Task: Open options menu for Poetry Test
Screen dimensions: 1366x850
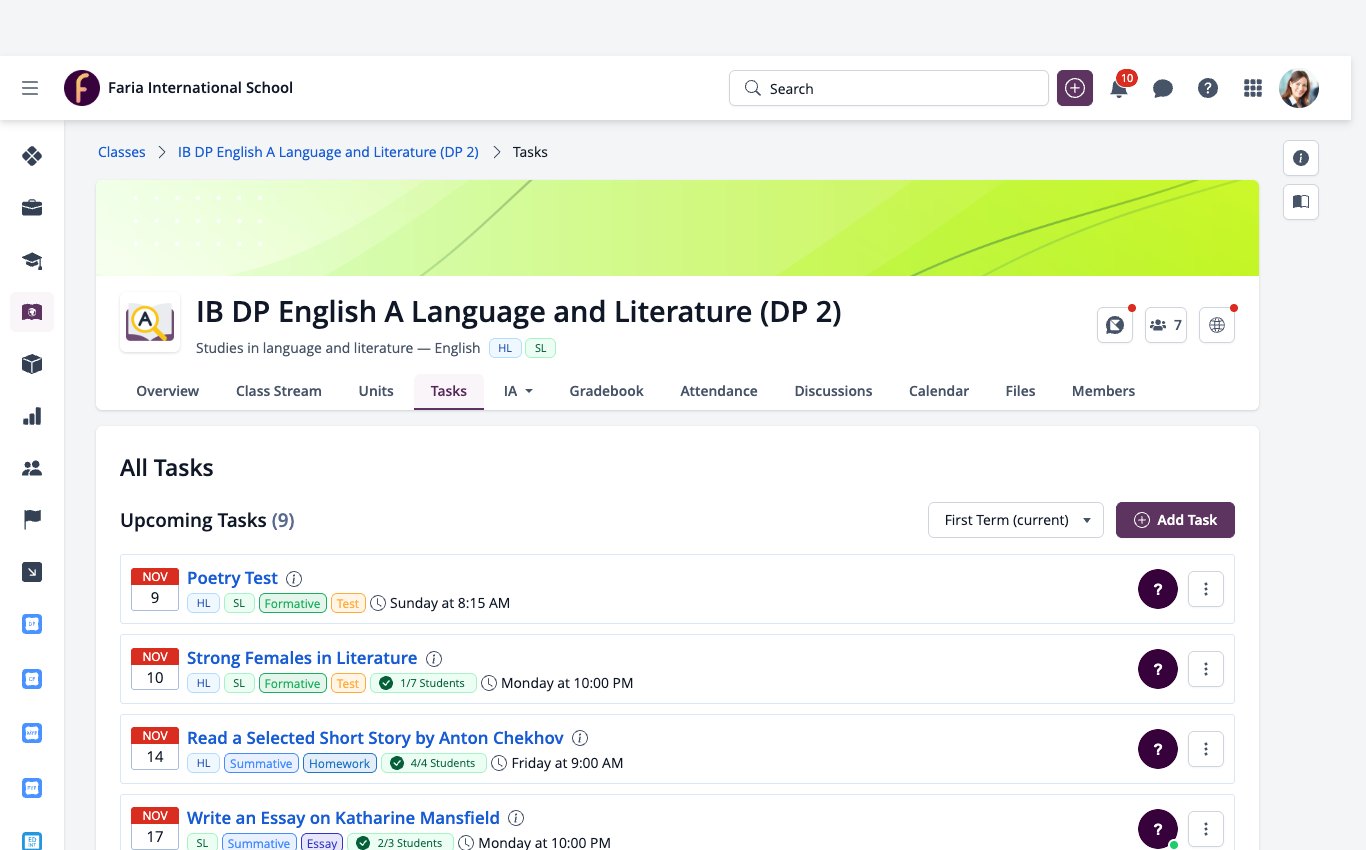Action: coord(1206,589)
